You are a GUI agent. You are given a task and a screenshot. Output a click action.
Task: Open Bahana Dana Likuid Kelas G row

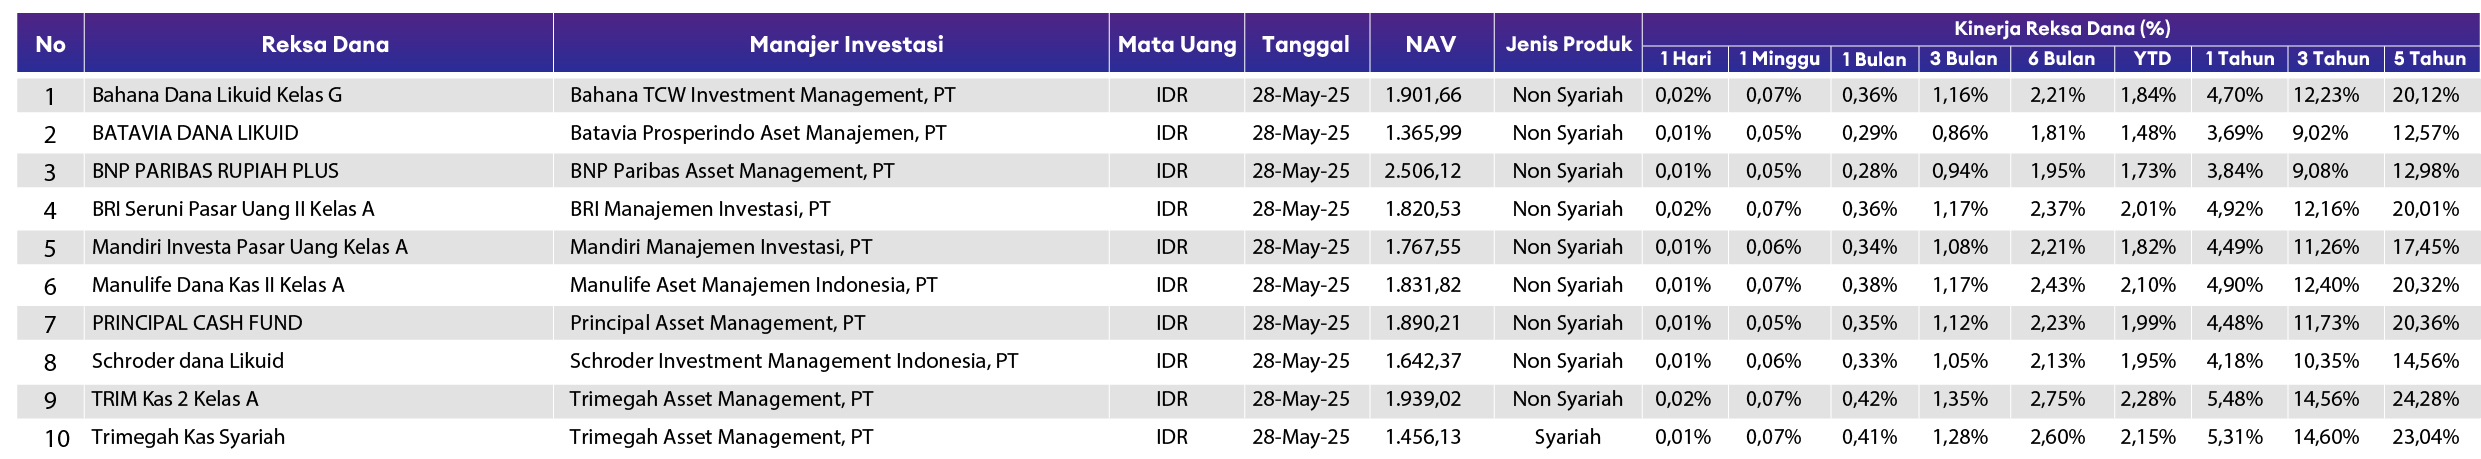[1248, 95]
